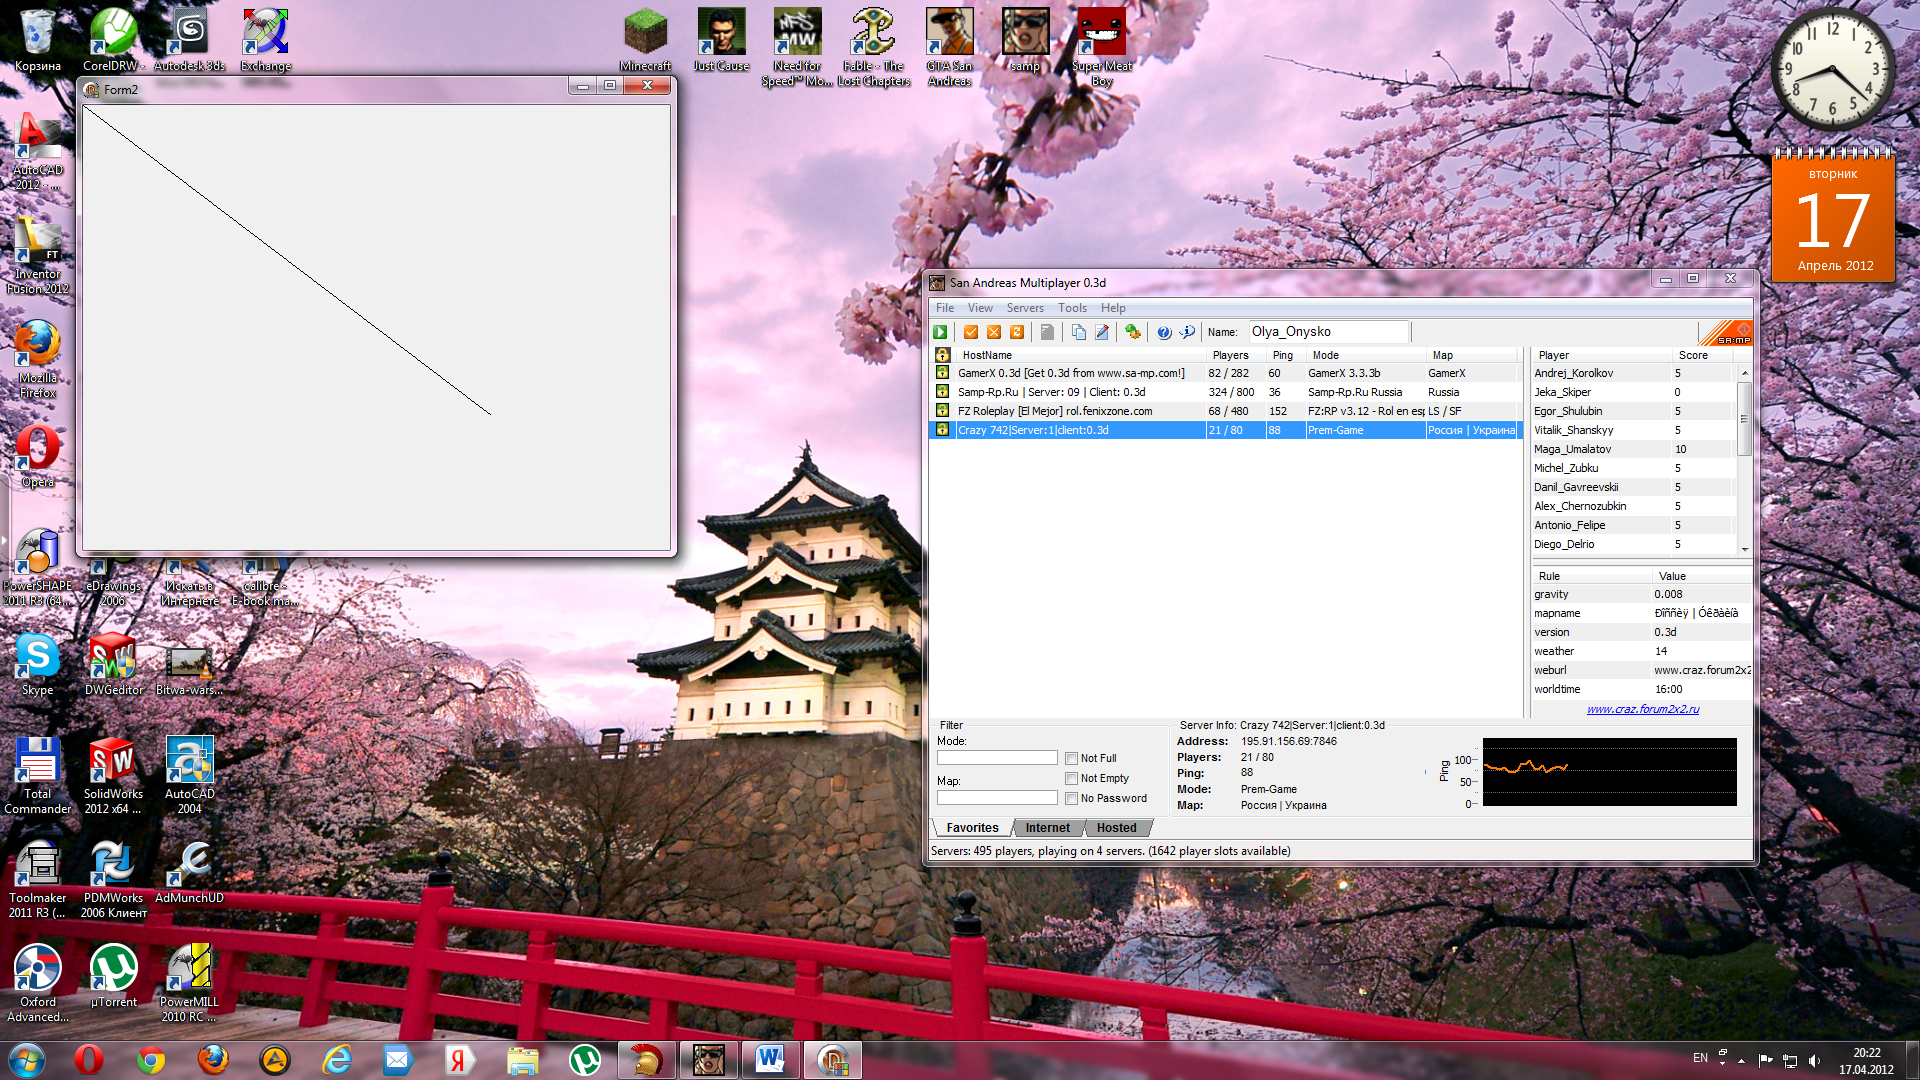Screen dimensions: 1920x1080
Task: Open the Windows Start button
Action: coord(27,1059)
